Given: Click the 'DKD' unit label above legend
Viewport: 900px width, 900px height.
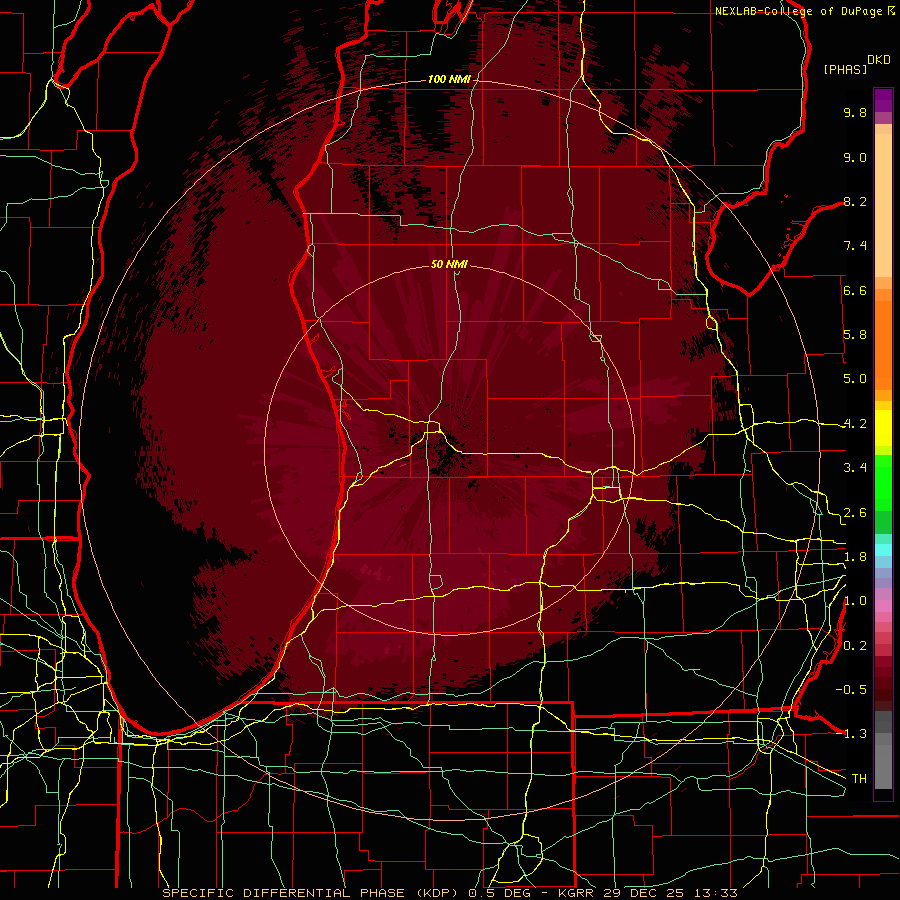Looking at the screenshot, I should (x=879, y=60).
